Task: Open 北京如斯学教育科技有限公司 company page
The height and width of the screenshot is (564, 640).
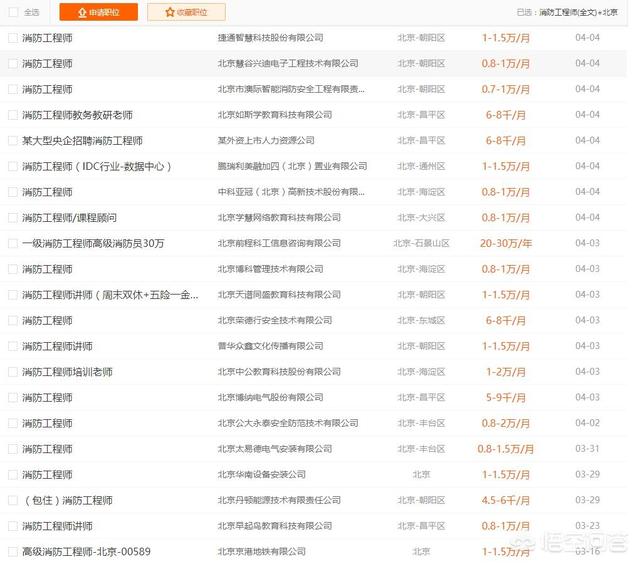Action: coord(275,115)
